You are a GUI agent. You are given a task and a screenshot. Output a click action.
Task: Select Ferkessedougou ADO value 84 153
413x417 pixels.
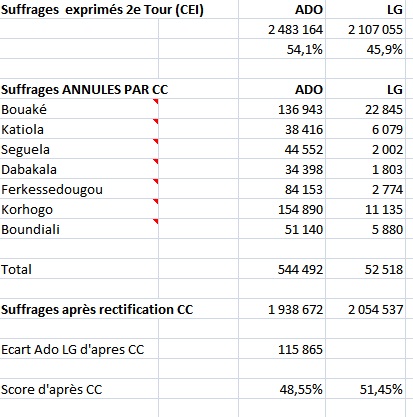(x=282, y=189)
